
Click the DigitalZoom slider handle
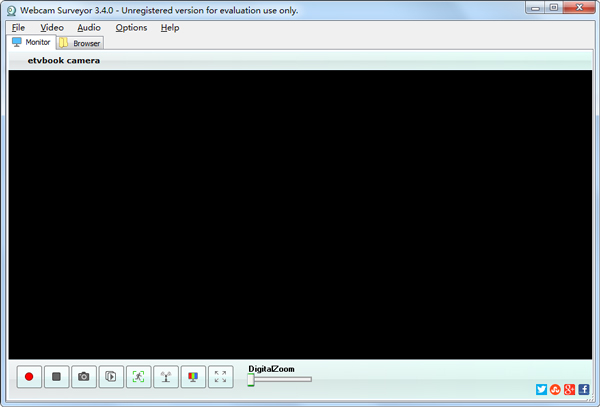[251, 380]
